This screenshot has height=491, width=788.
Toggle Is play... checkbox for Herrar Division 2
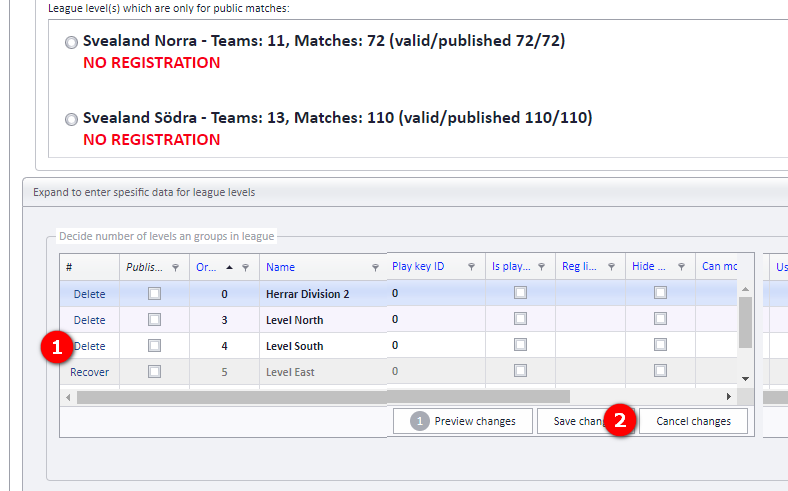(x=520, y=292)
